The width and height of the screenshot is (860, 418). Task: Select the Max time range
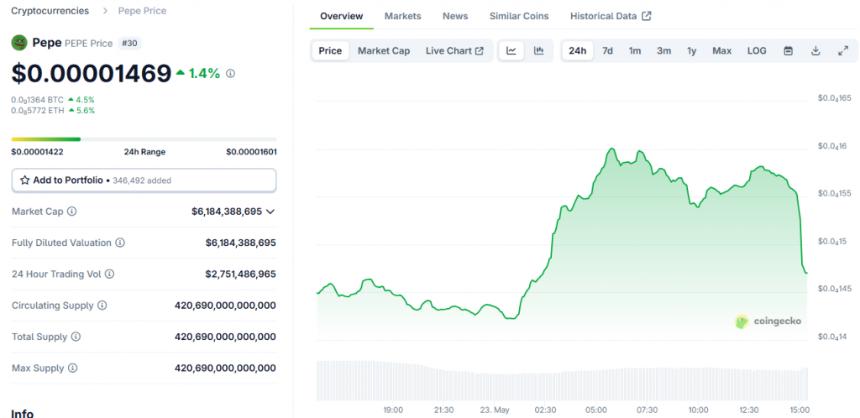point(722,50)
